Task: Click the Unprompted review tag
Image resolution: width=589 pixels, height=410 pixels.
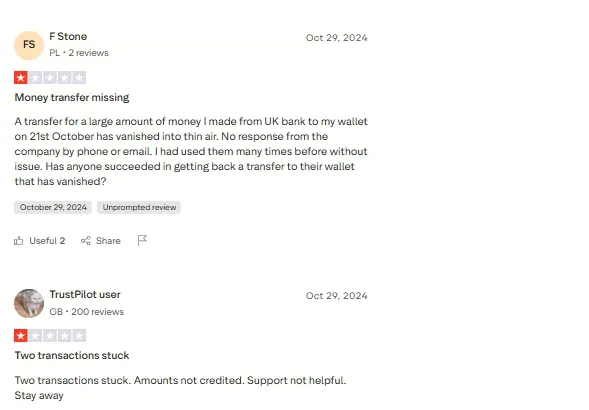Action: (x=139, y=207)
